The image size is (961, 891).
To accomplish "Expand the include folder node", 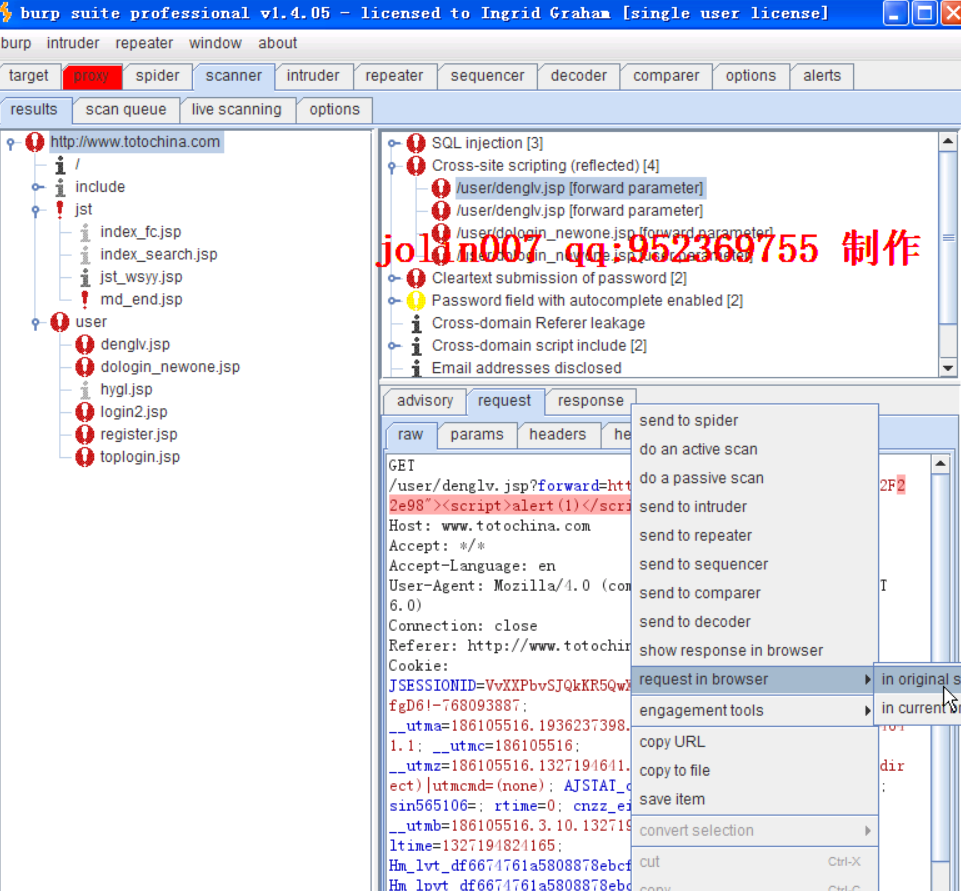I will coord(37,187).
